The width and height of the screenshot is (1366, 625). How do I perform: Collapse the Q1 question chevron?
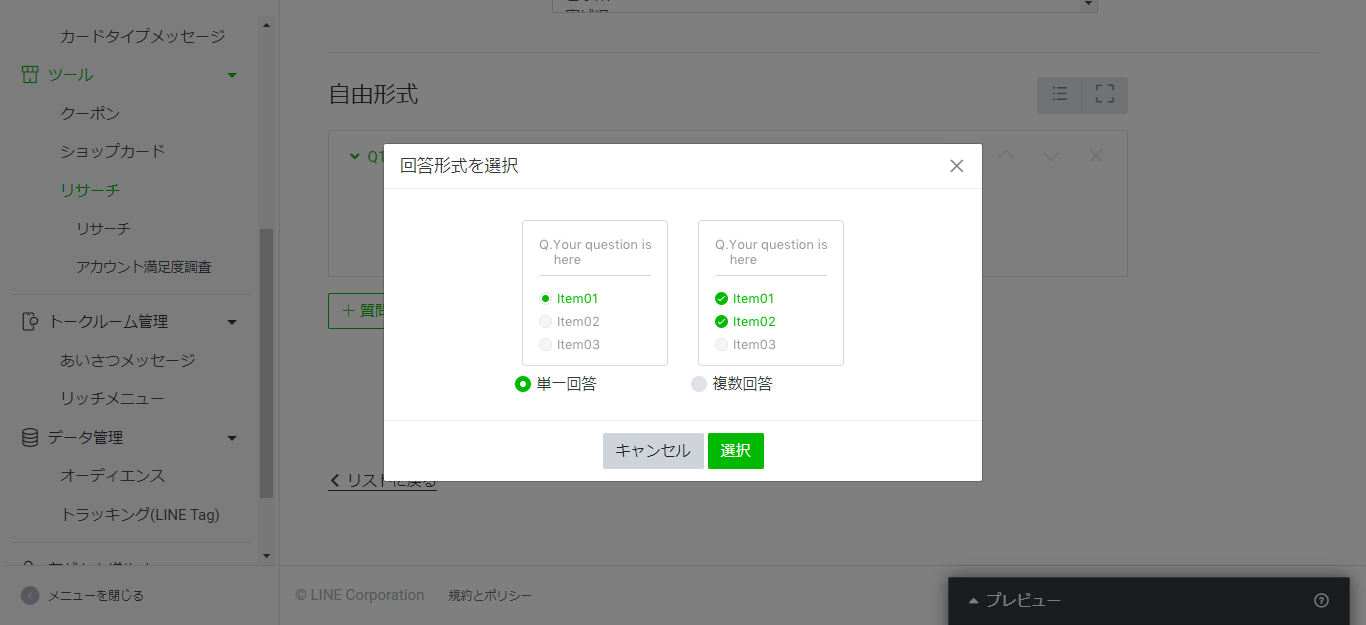click(354, 156)
